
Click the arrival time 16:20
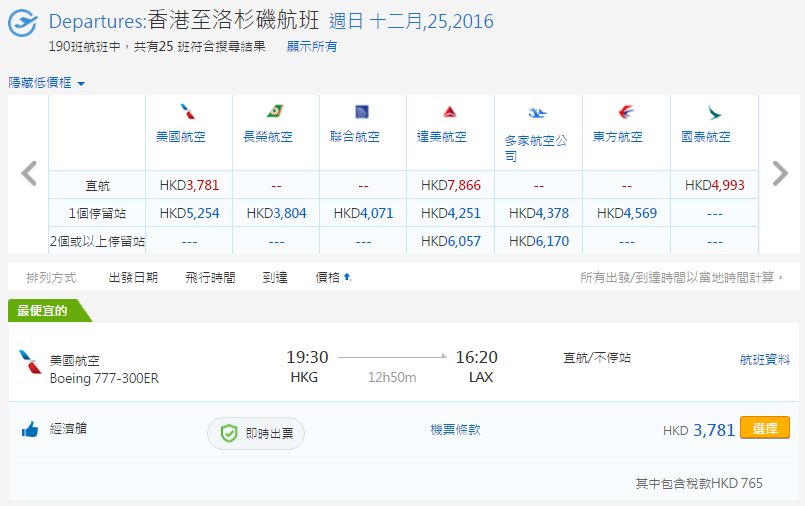(477, 357)
